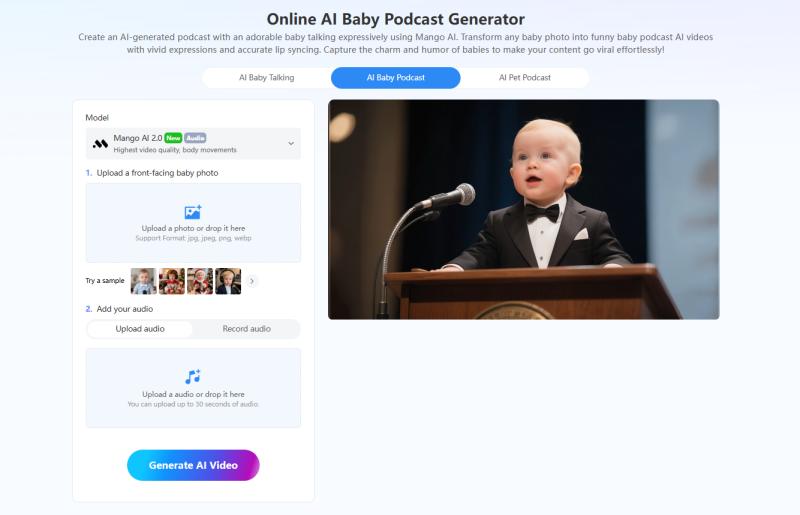Select the second sample with Christmas babies

[172, 281]
